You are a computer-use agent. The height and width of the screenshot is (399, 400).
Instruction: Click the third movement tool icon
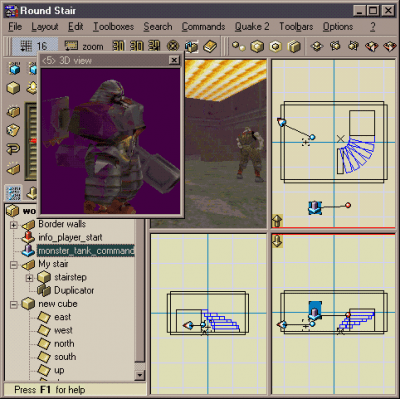pyautogui.click(x=353, y=46)
